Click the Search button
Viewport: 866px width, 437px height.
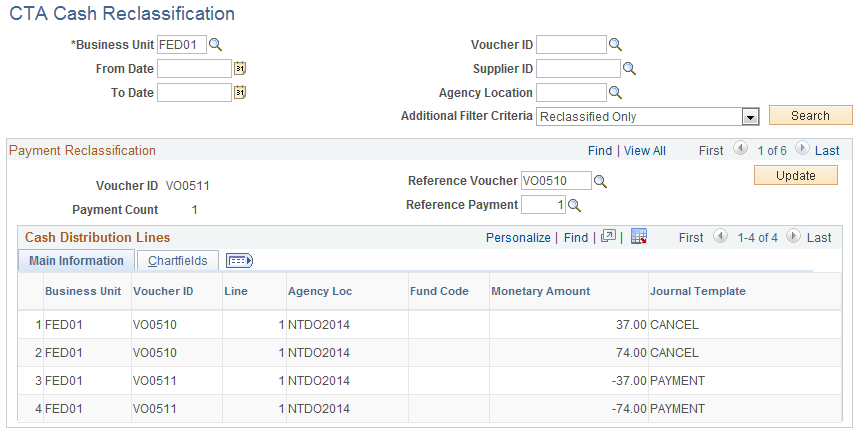[x=811, y=115]
